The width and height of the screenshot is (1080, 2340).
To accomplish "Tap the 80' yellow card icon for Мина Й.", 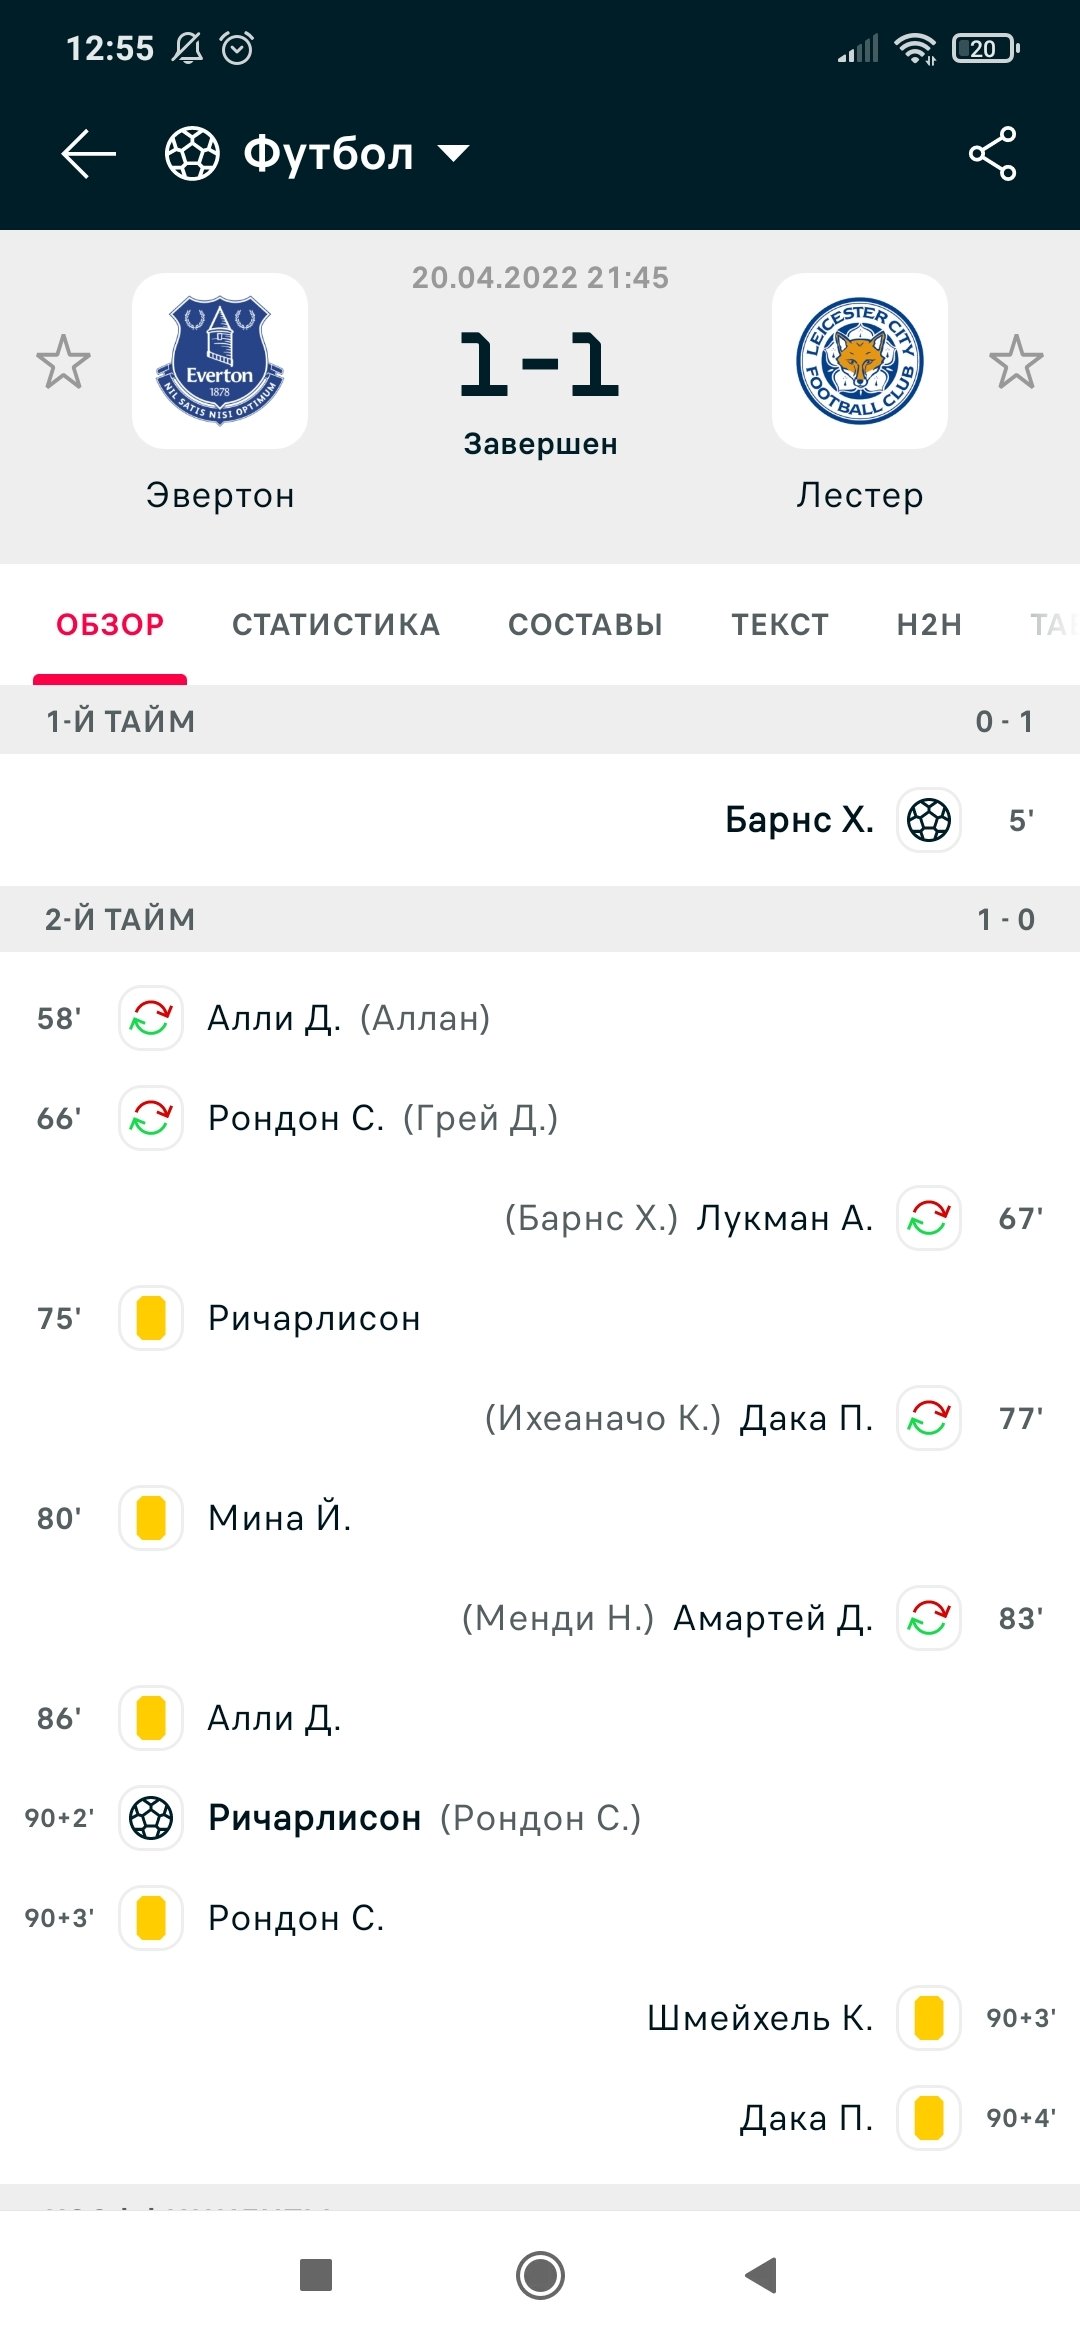I will (151, 1518).
